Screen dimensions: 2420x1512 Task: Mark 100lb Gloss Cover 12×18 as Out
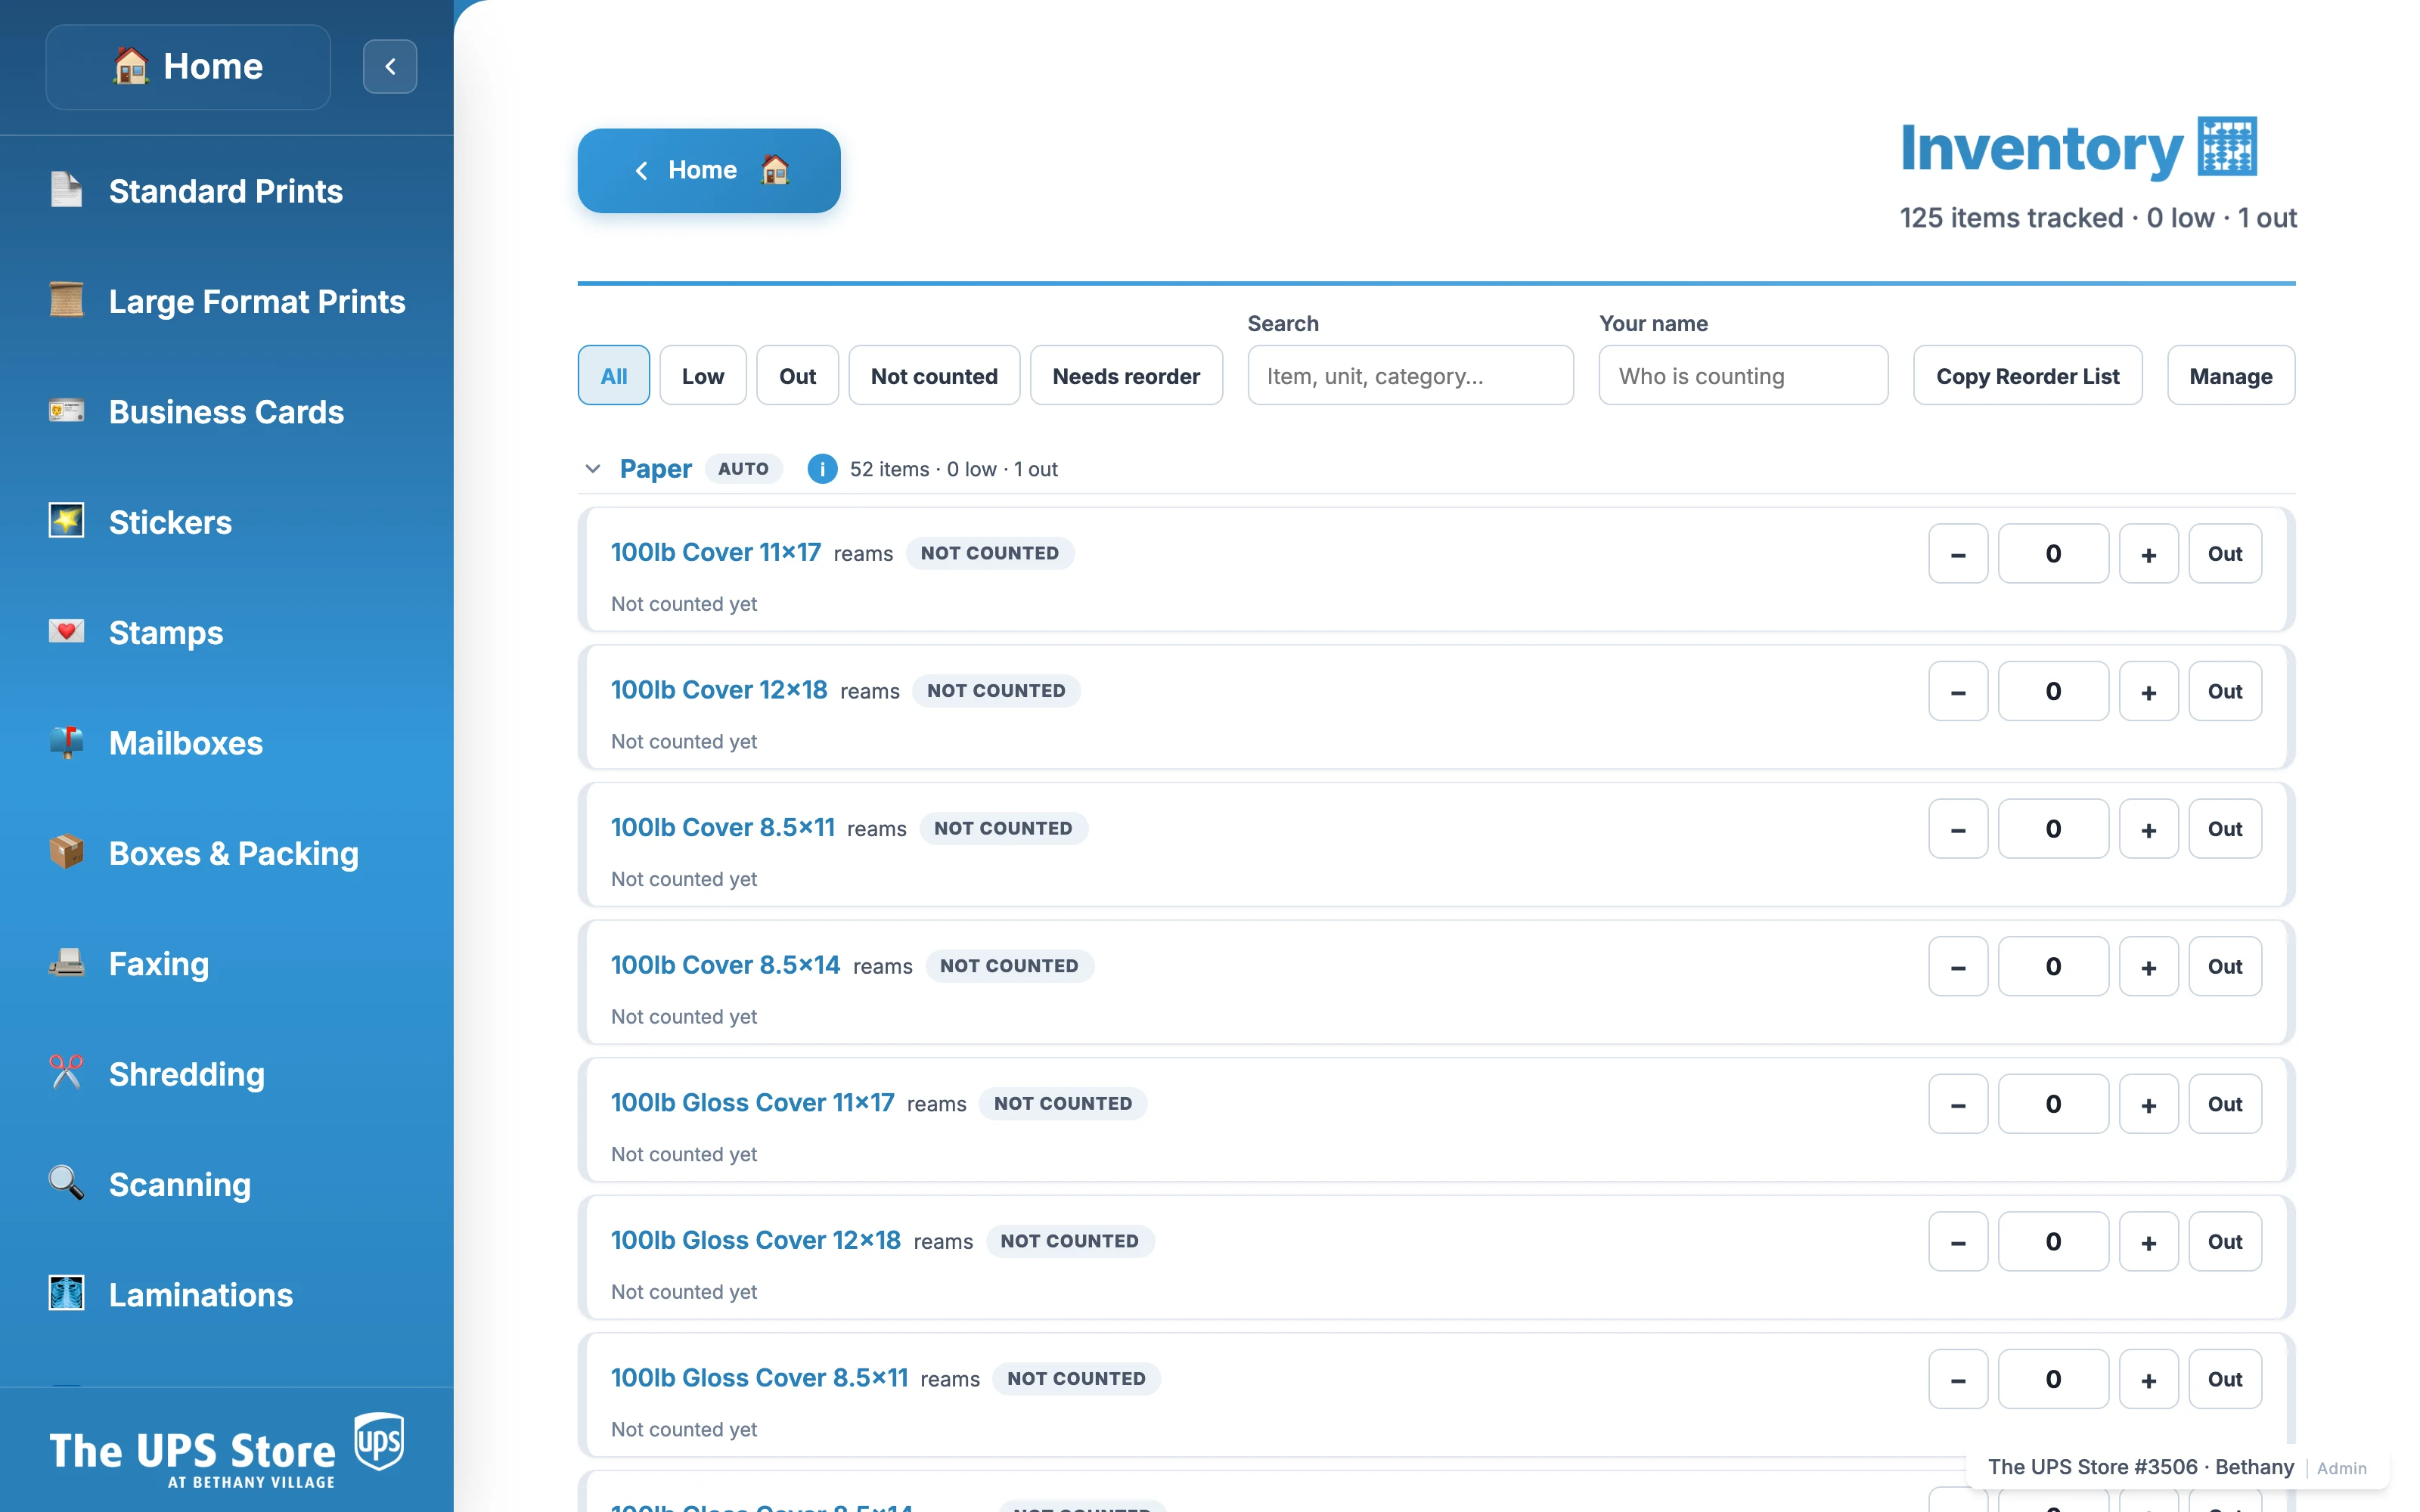pos(2225,1241)
